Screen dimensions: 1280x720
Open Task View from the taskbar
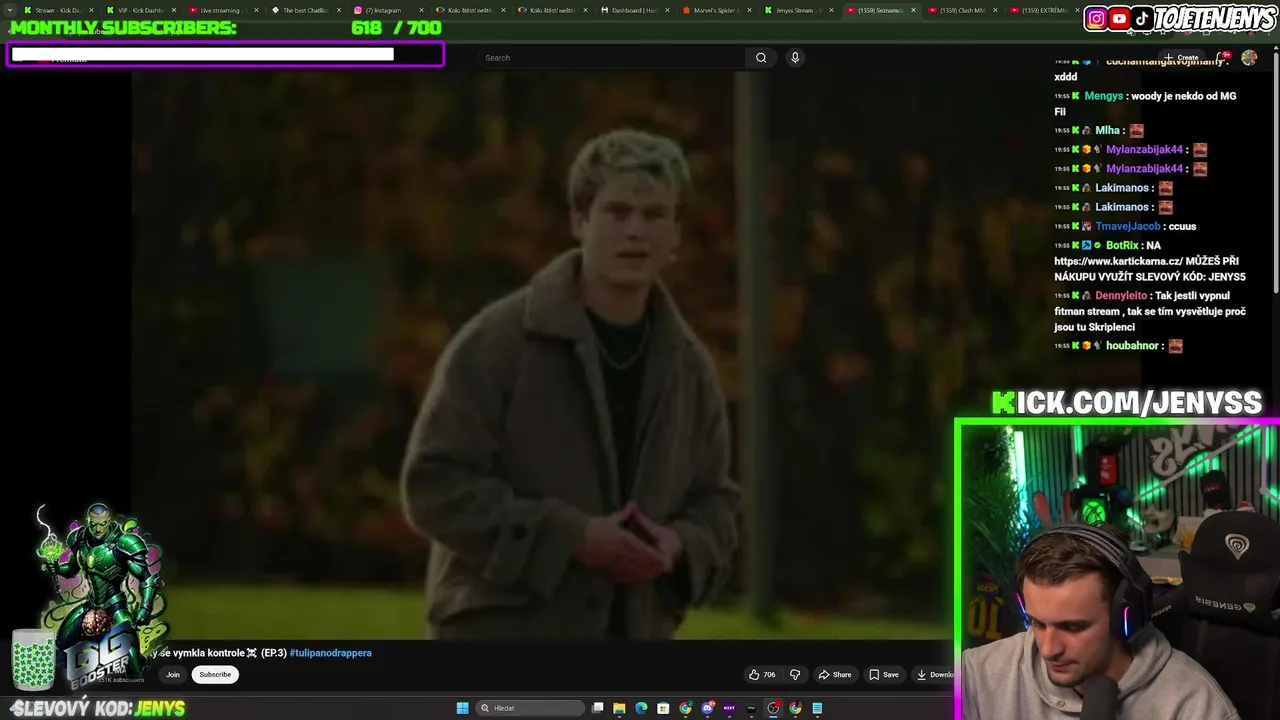[597, 708]
